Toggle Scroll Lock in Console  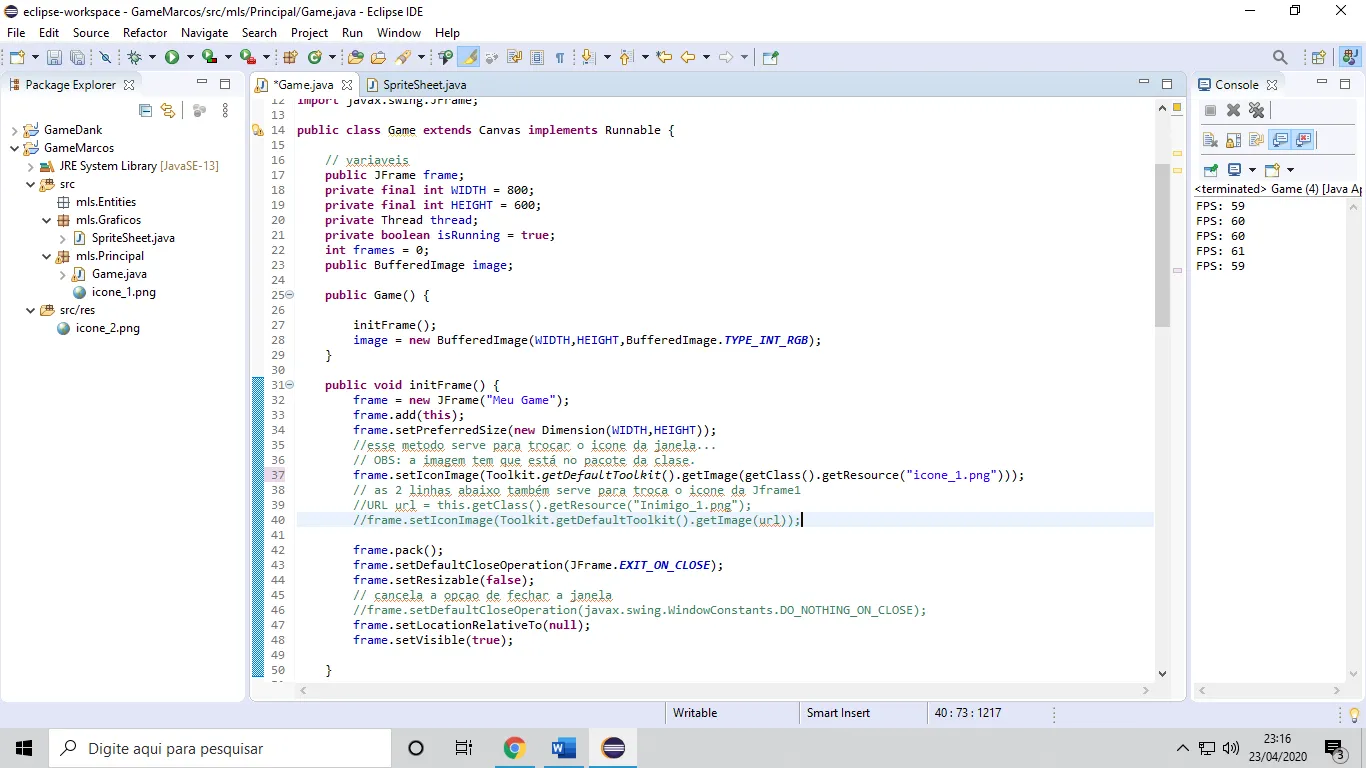pos(1233,140)
